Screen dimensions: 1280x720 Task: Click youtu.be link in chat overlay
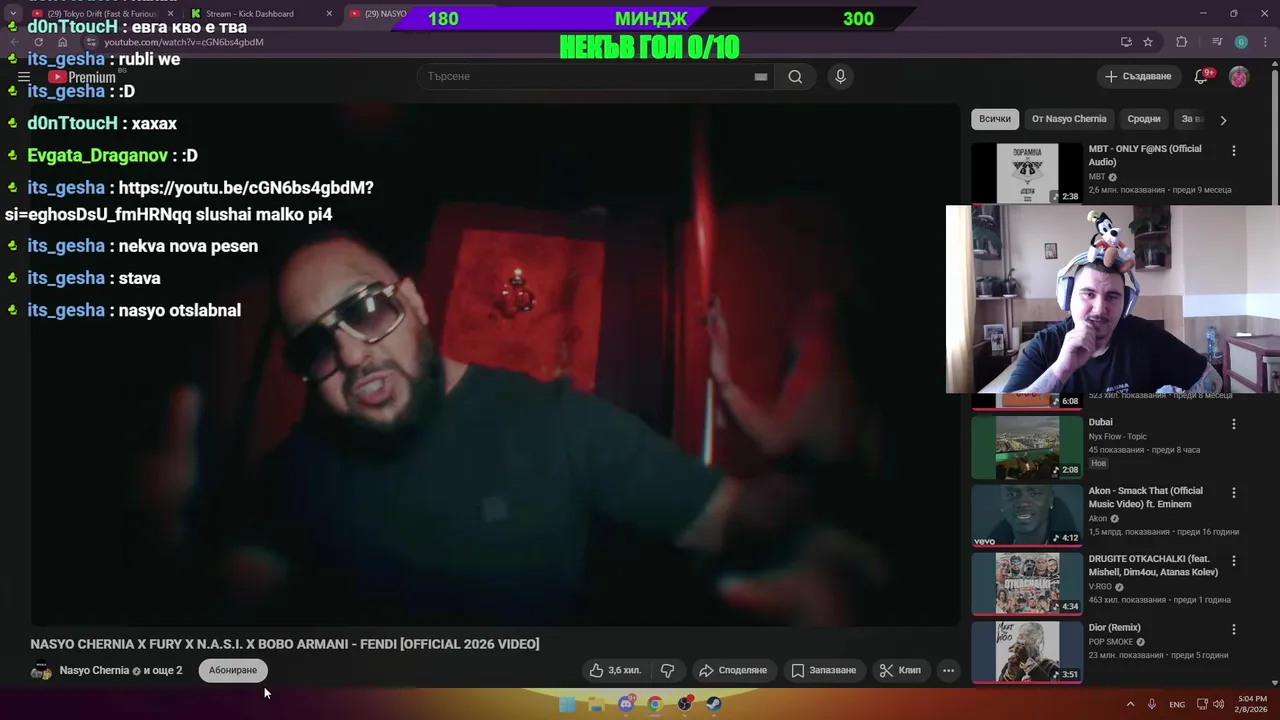(x=245, y=188)
